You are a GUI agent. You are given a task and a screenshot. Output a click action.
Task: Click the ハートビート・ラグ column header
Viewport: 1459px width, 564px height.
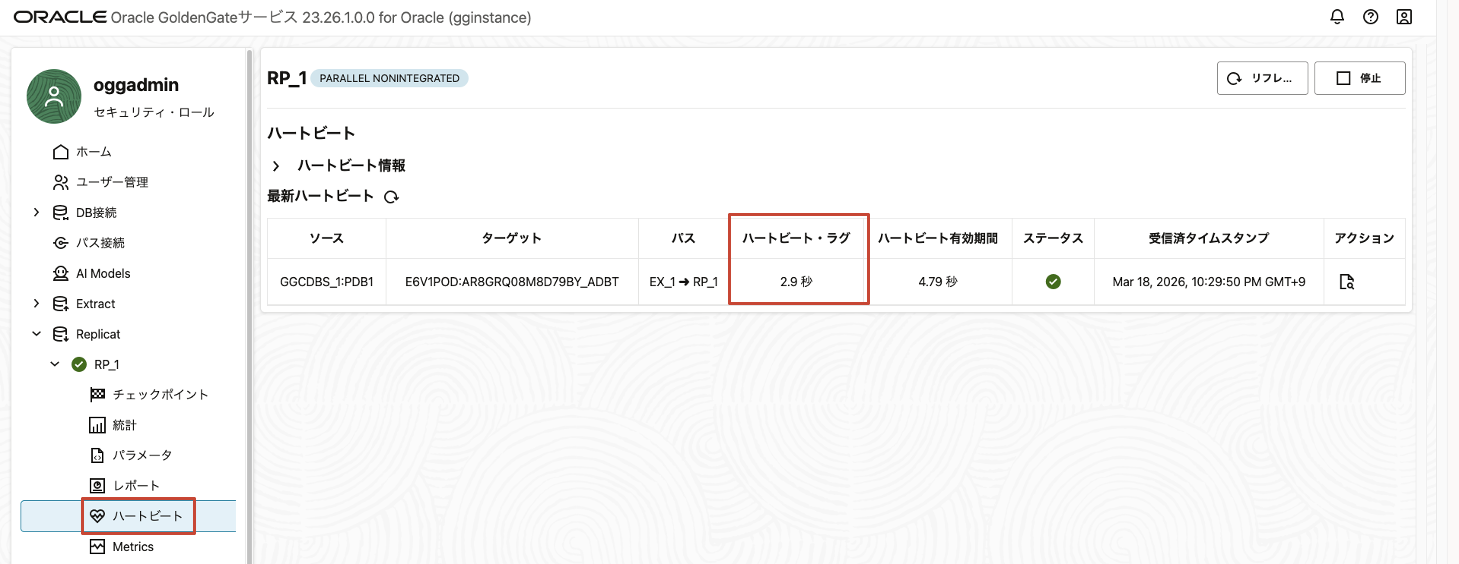(796, 239)
